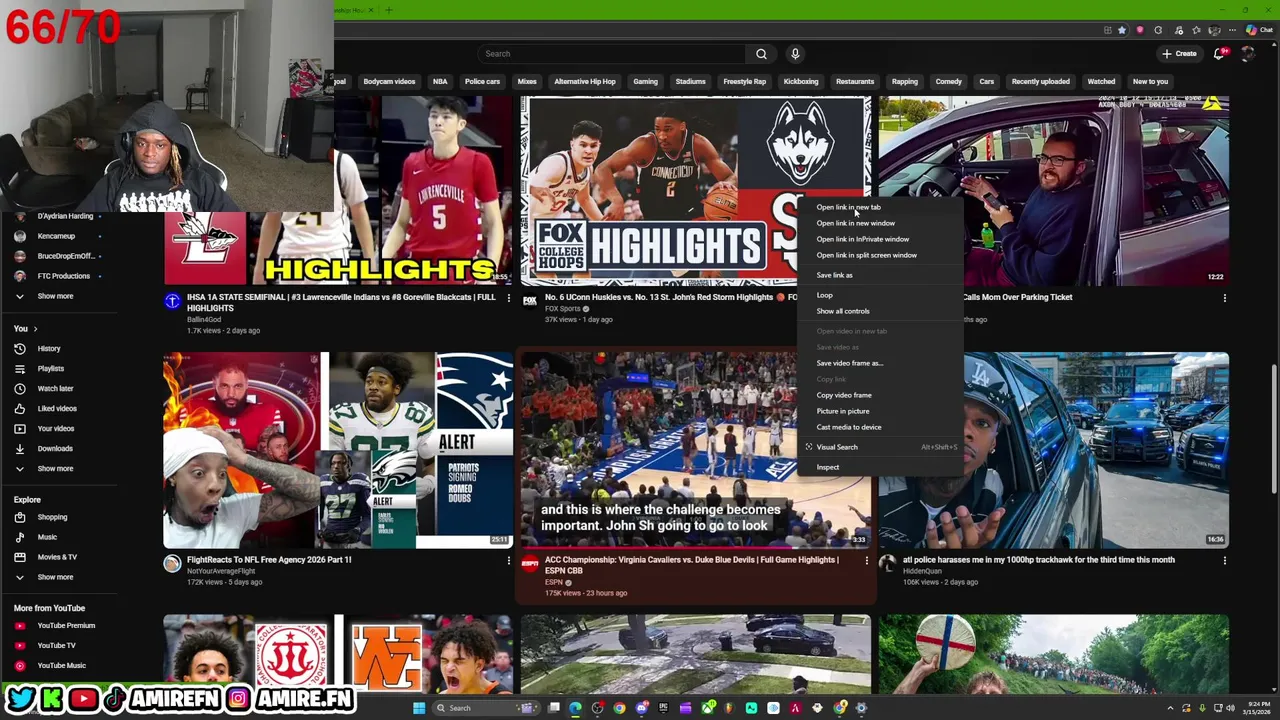Choose Open link in InPrivate window
The image size is (1280, 720).
[862, 239]
